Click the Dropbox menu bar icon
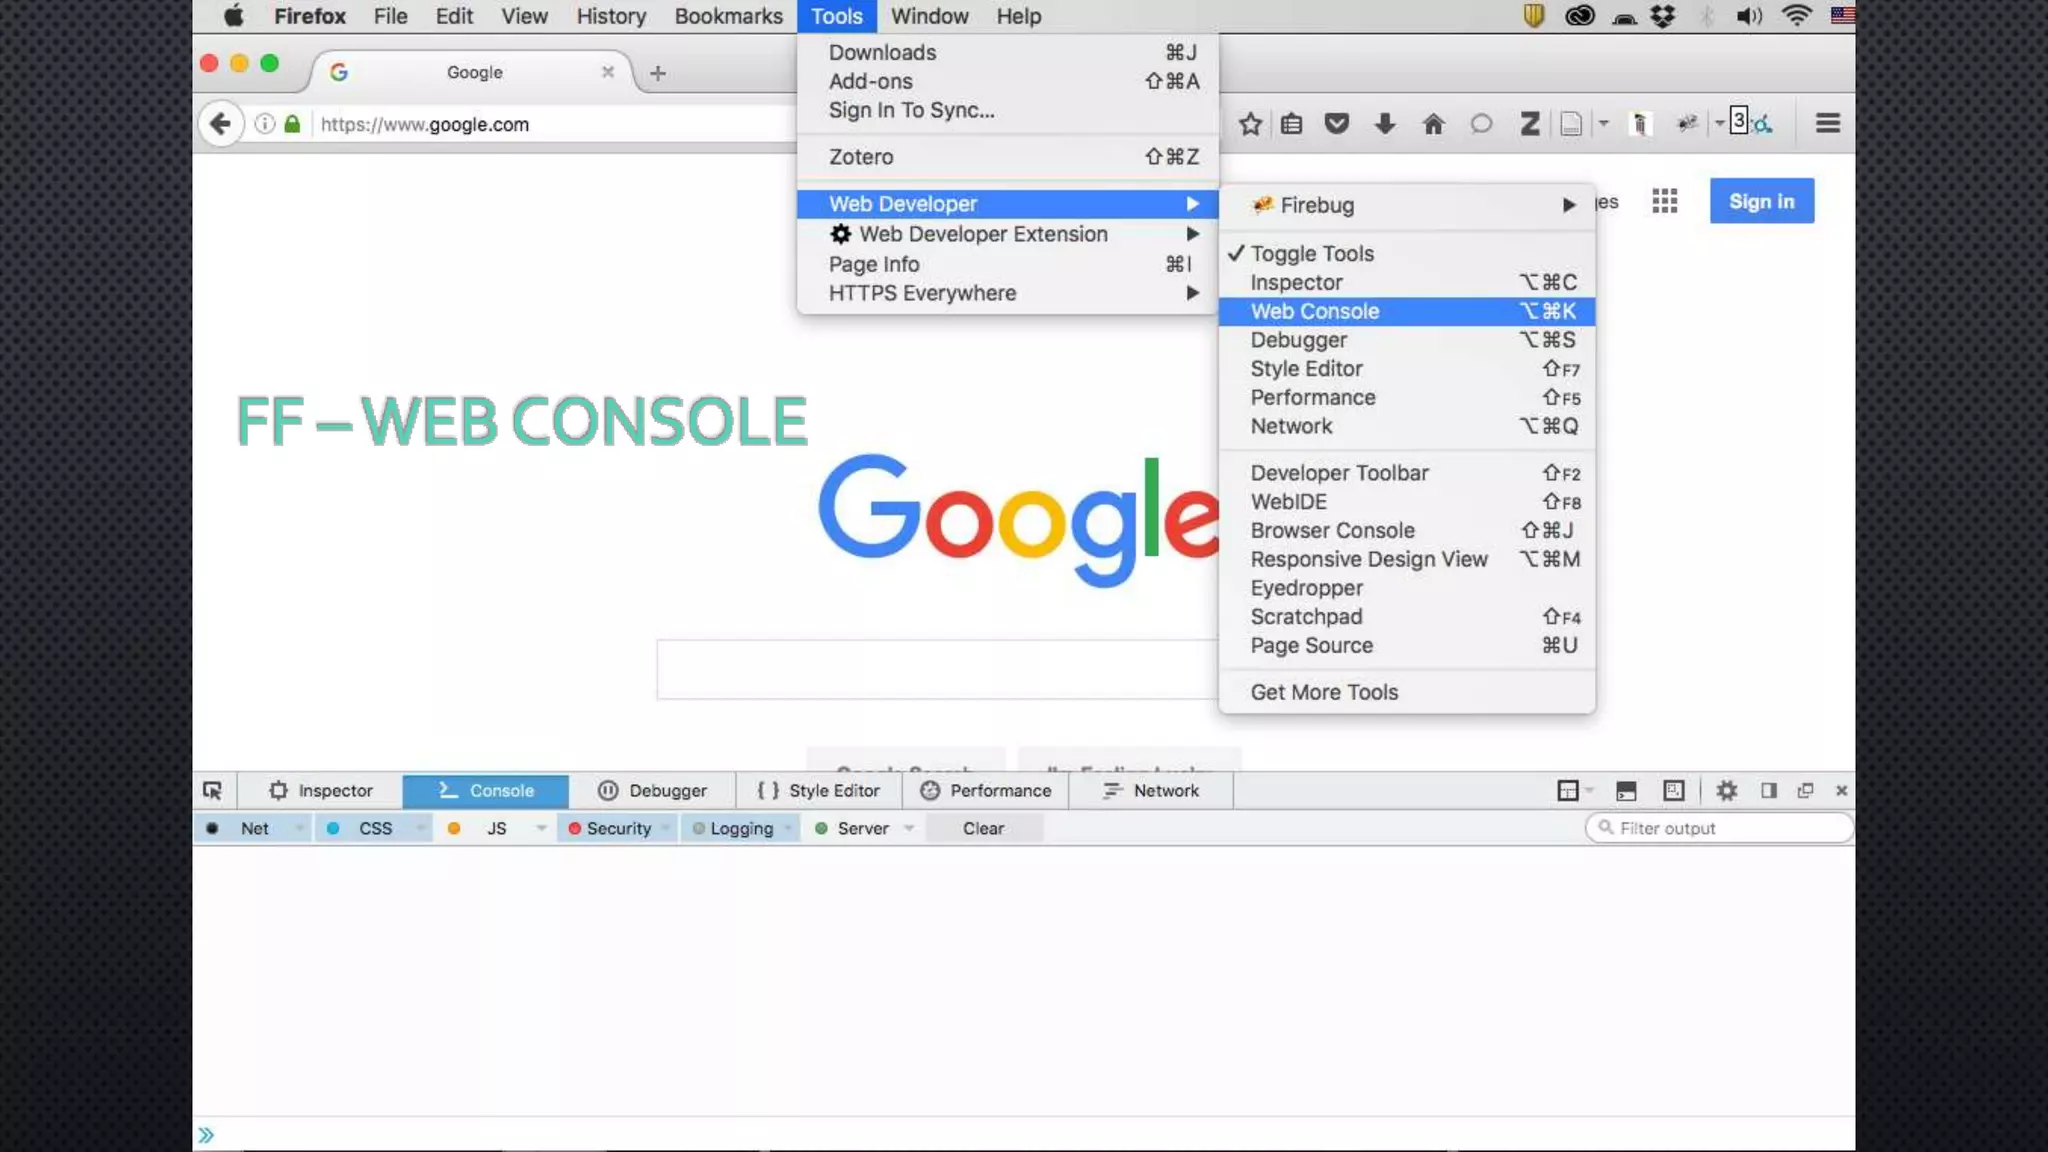 tap(1662, 16)
